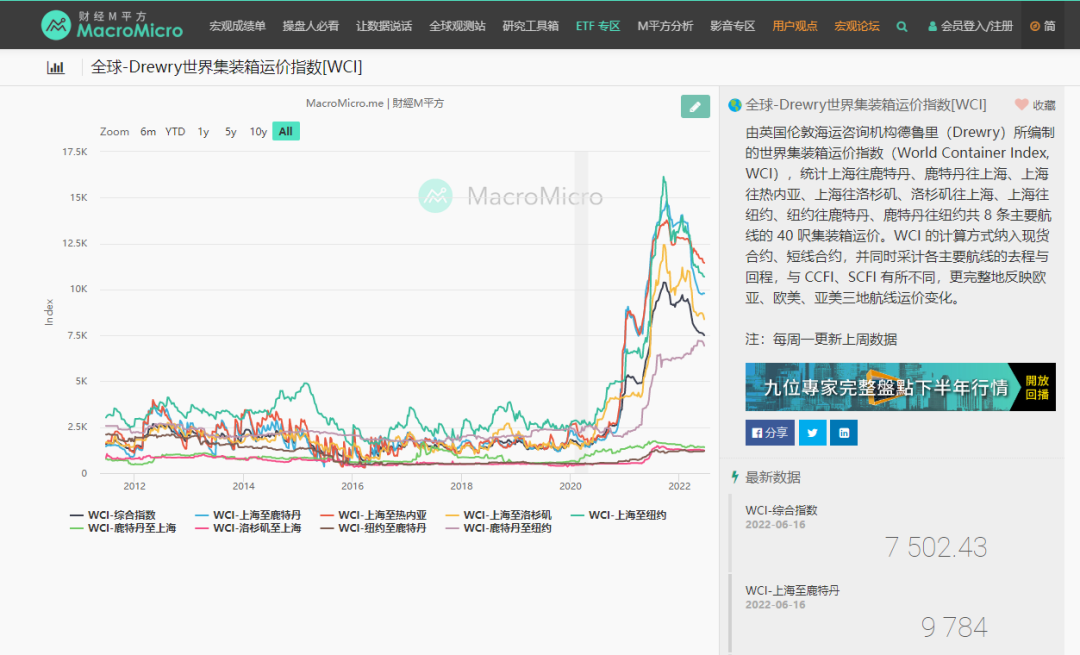Open 会员登入/注册 login link
This screenshot has height=655, width=1080.
970,26
